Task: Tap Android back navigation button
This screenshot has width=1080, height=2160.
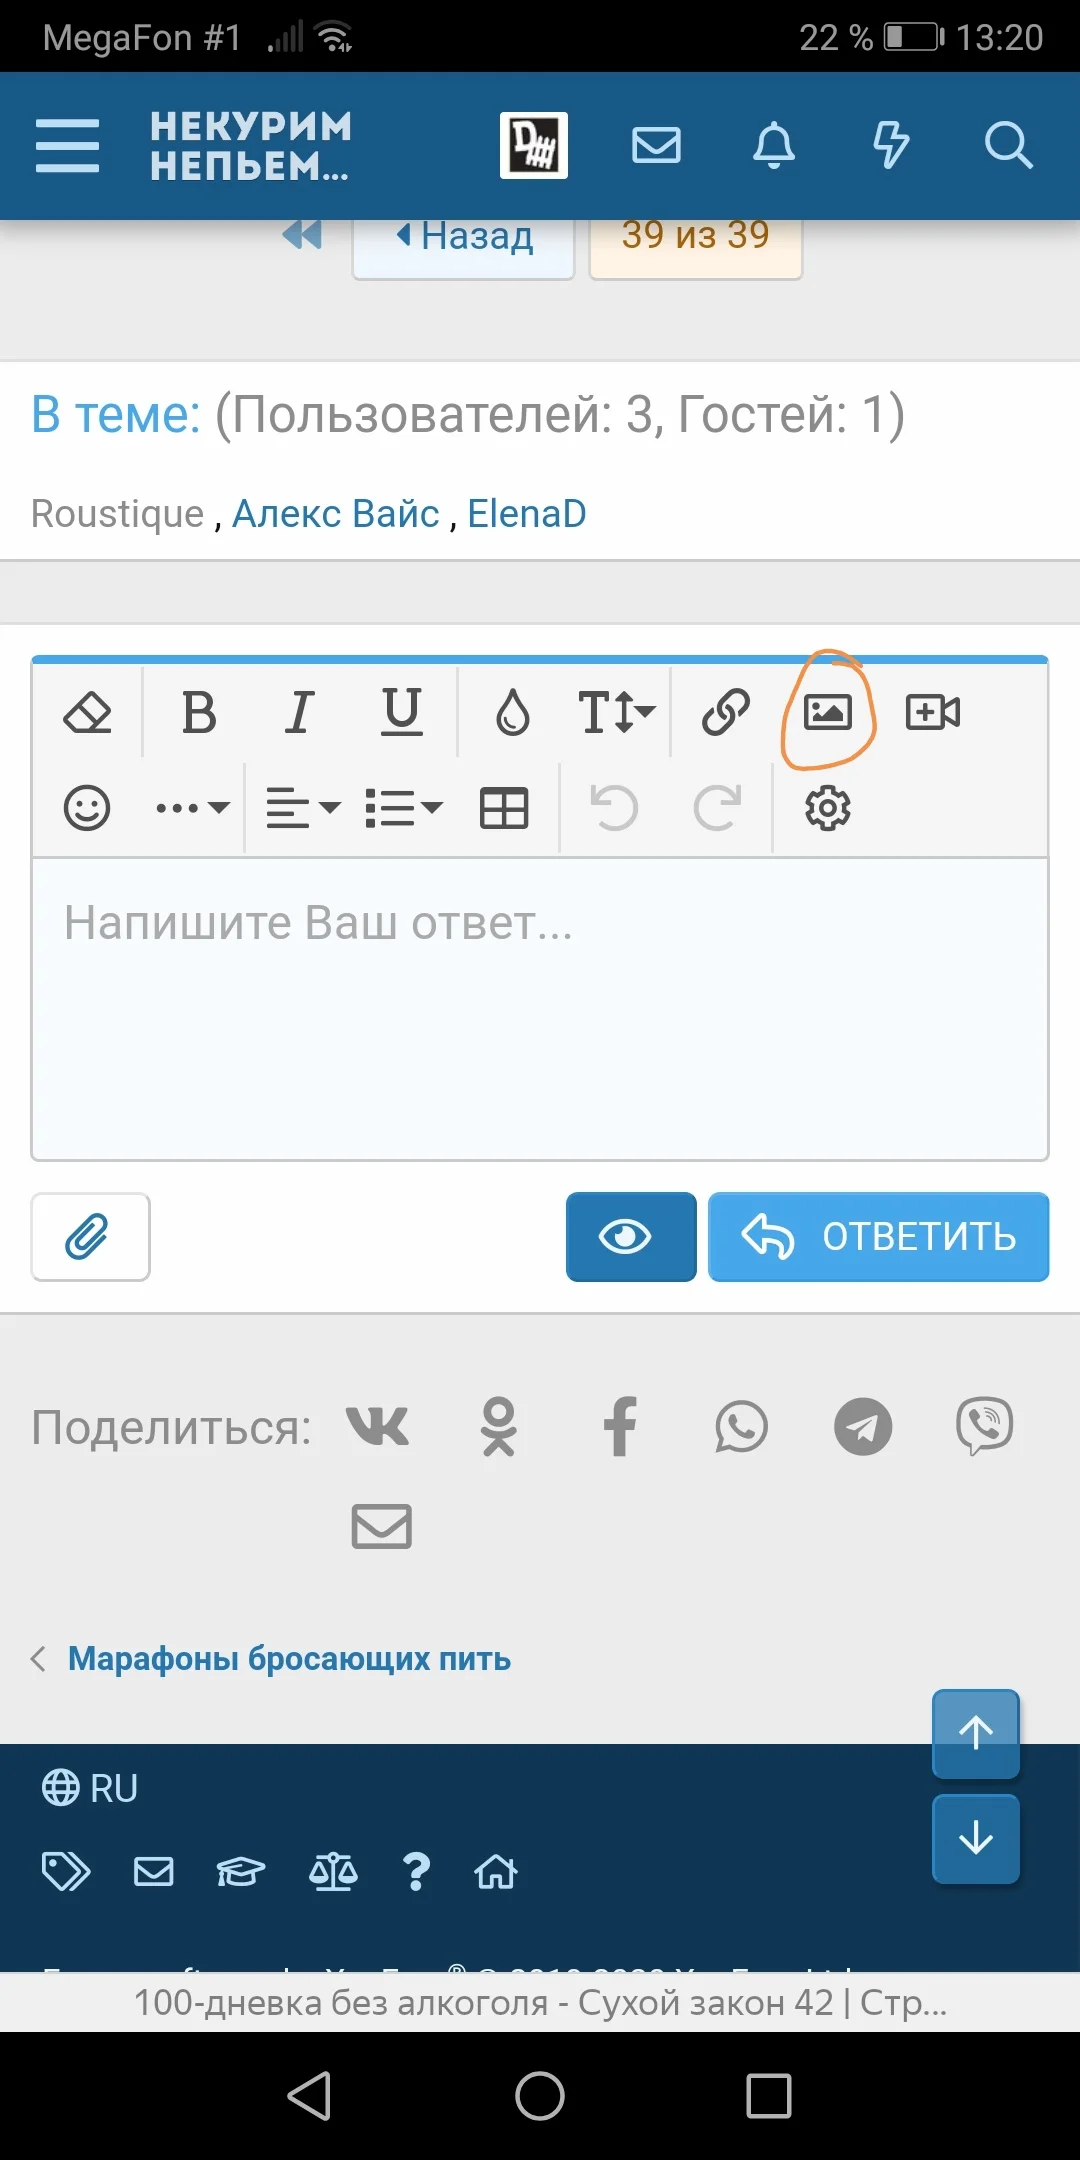Action: tap(310, 2095)
